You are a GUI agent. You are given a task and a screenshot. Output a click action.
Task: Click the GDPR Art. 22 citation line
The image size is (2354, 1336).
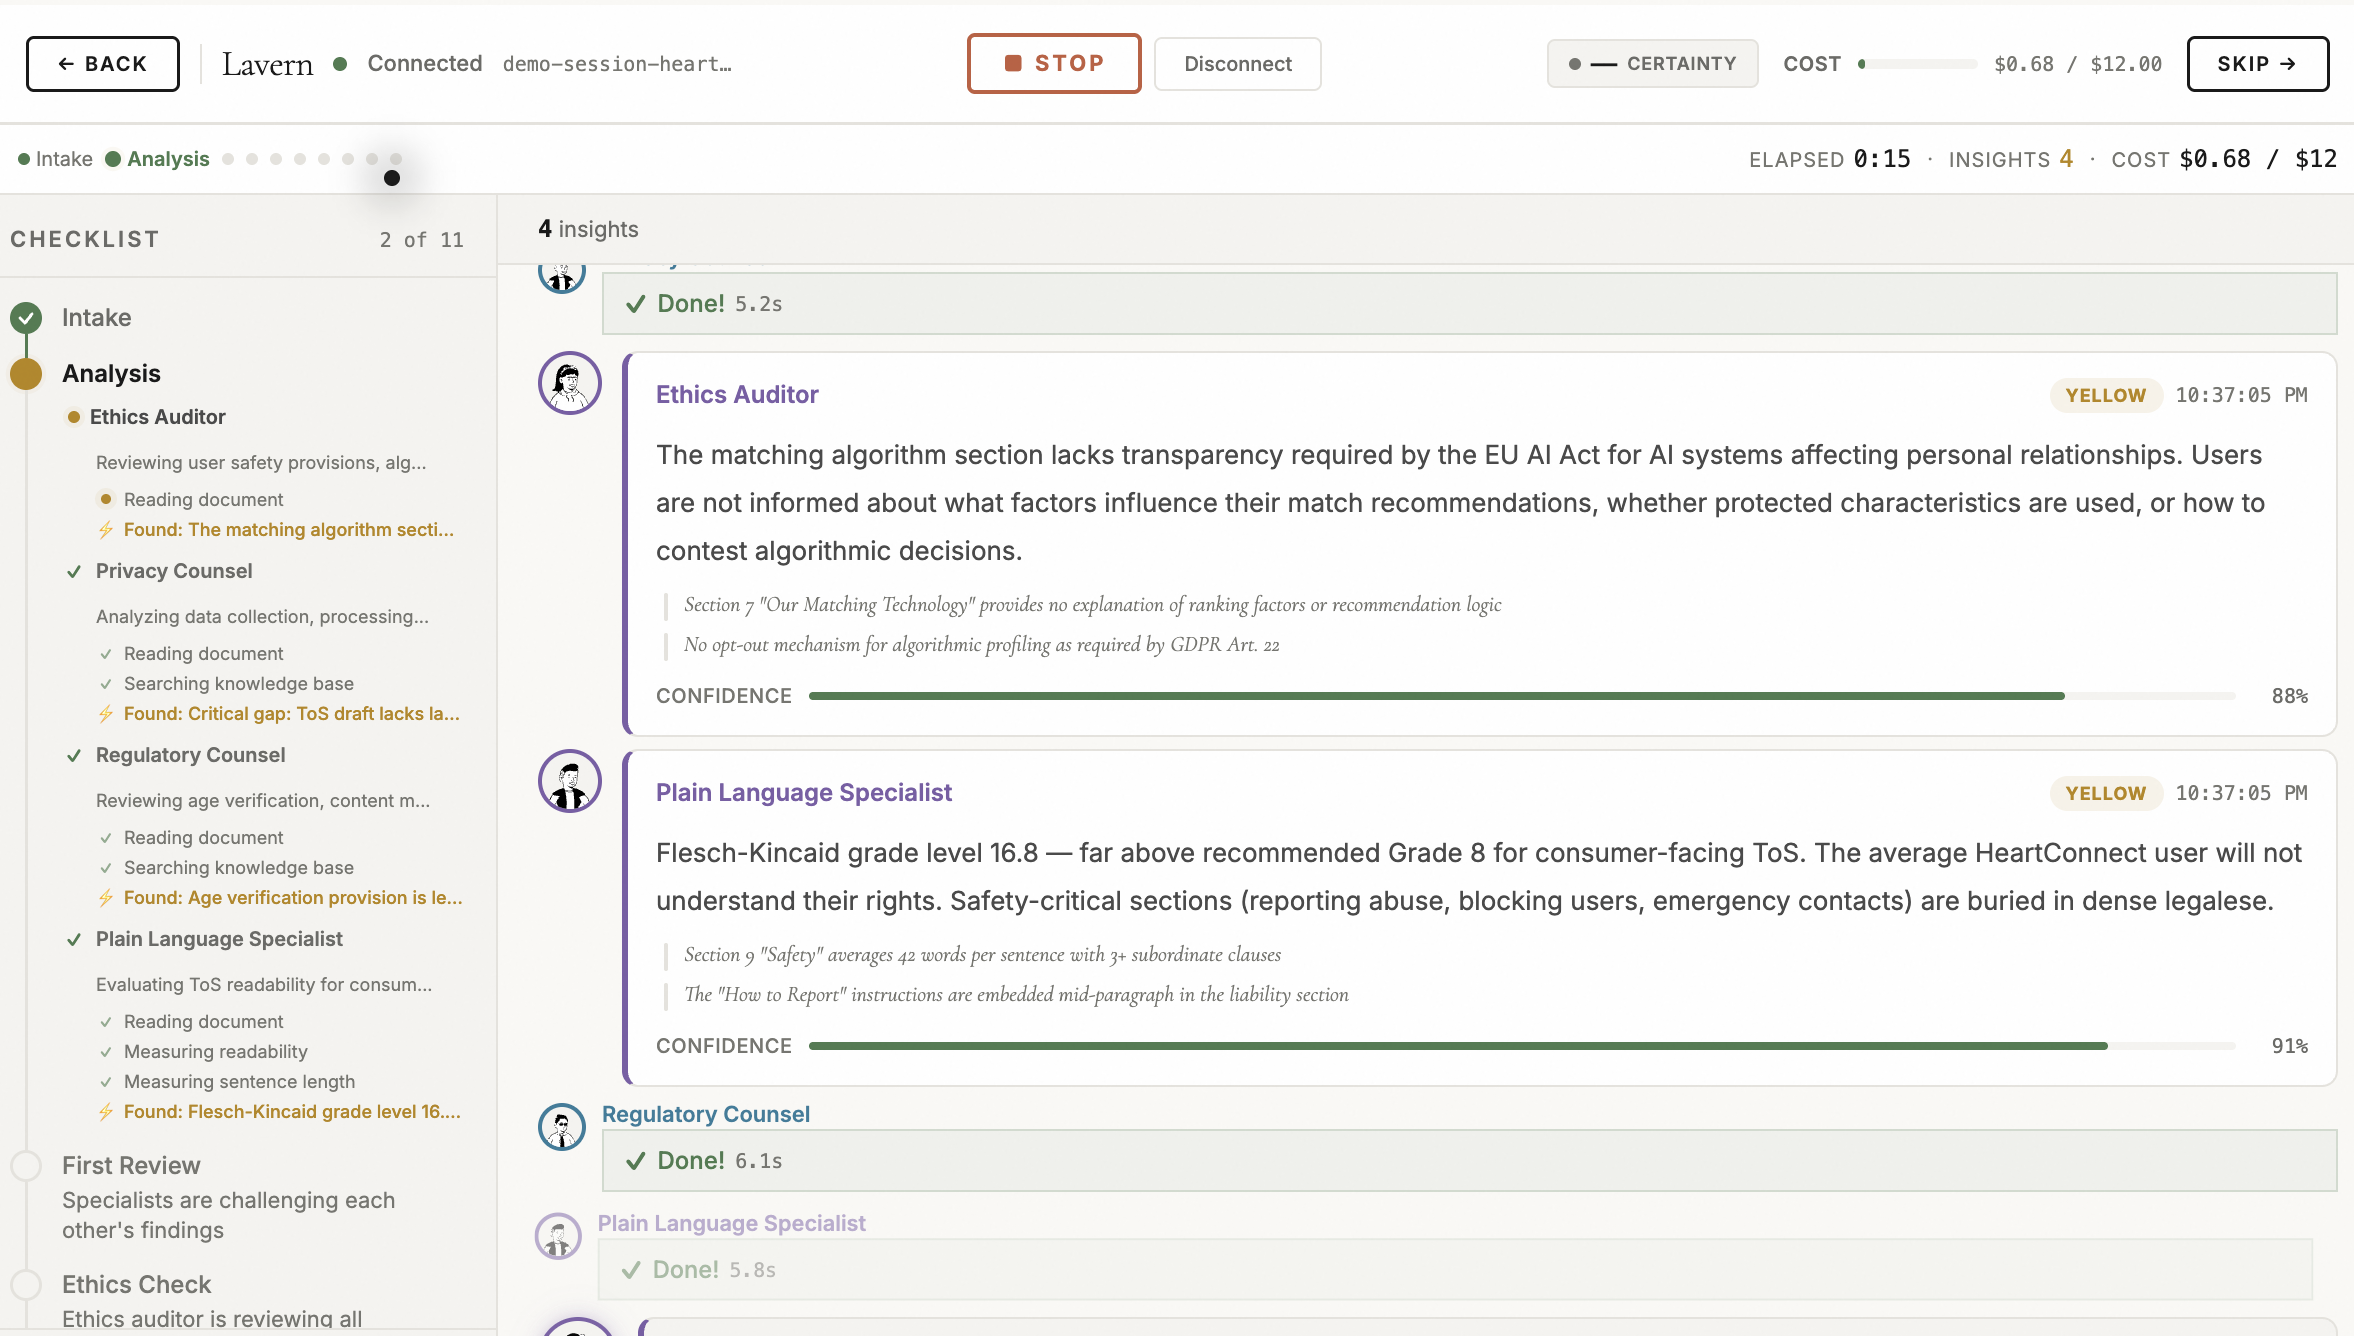(x=982, y=645)
